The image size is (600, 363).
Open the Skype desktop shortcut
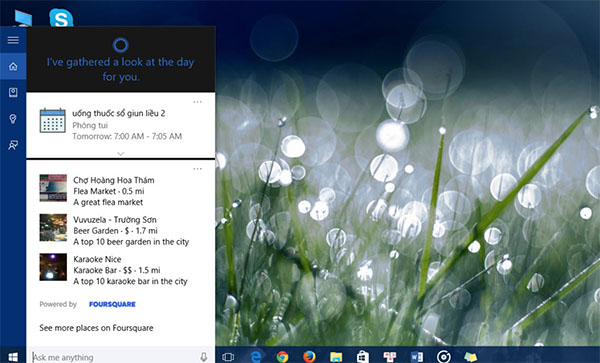click(x=61, y=18)
